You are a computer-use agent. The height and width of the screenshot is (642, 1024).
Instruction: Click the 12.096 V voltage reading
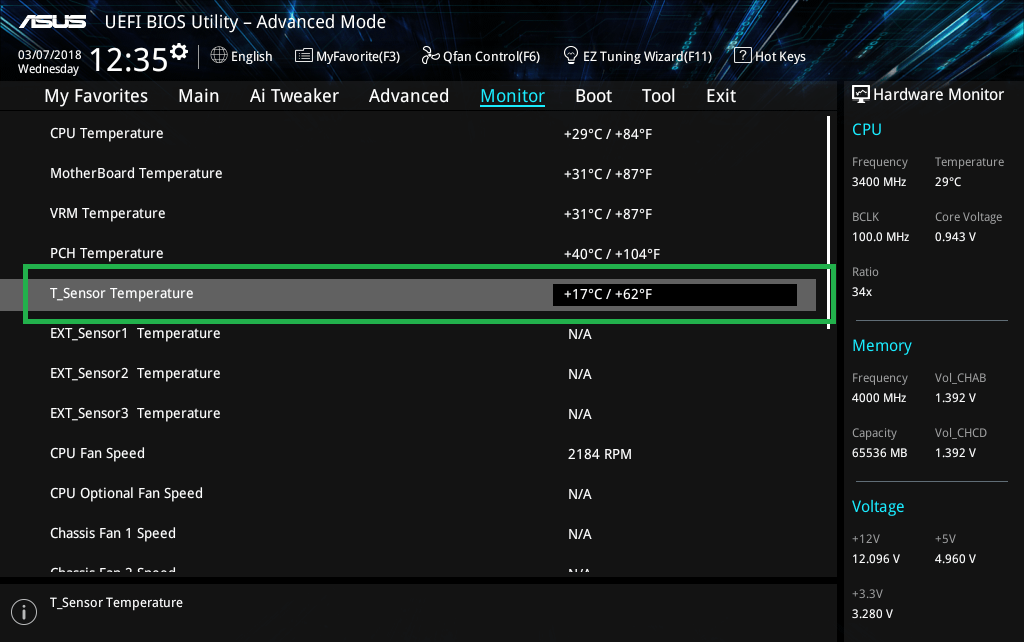(x=876, y=559)
